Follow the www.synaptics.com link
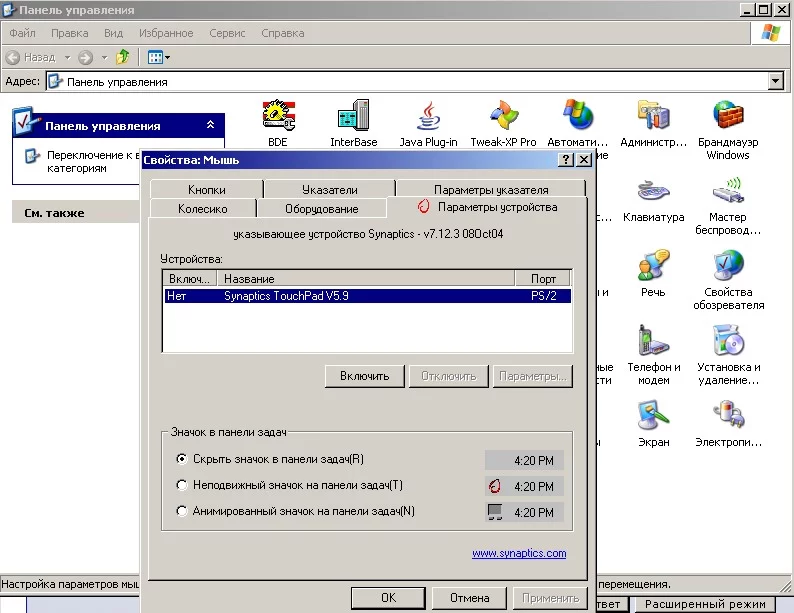Image resolution: width=794 pixels, height=613 pixels. click(519, 553)
